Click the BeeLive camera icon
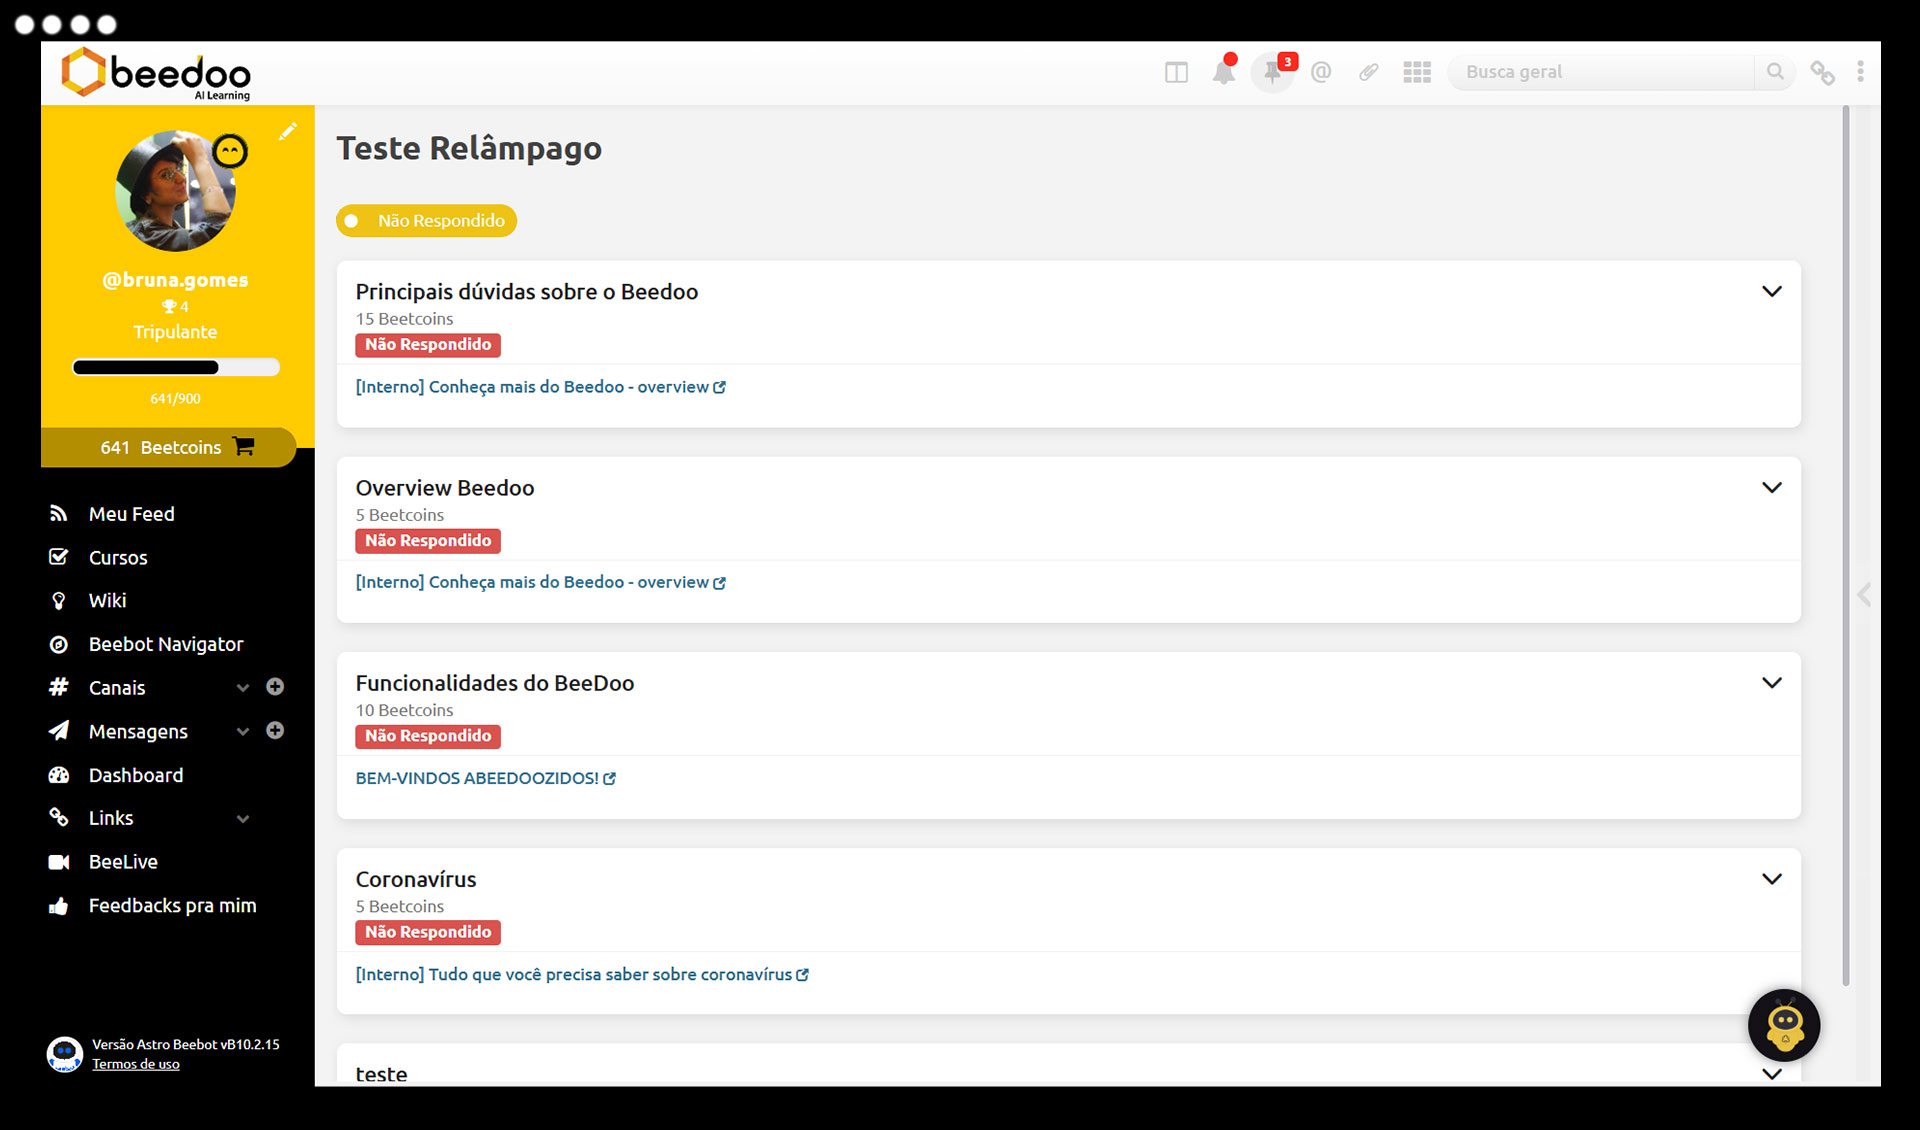Image resolution: width=1920 pixels, height=1130 pixels. tap(59, 862)
